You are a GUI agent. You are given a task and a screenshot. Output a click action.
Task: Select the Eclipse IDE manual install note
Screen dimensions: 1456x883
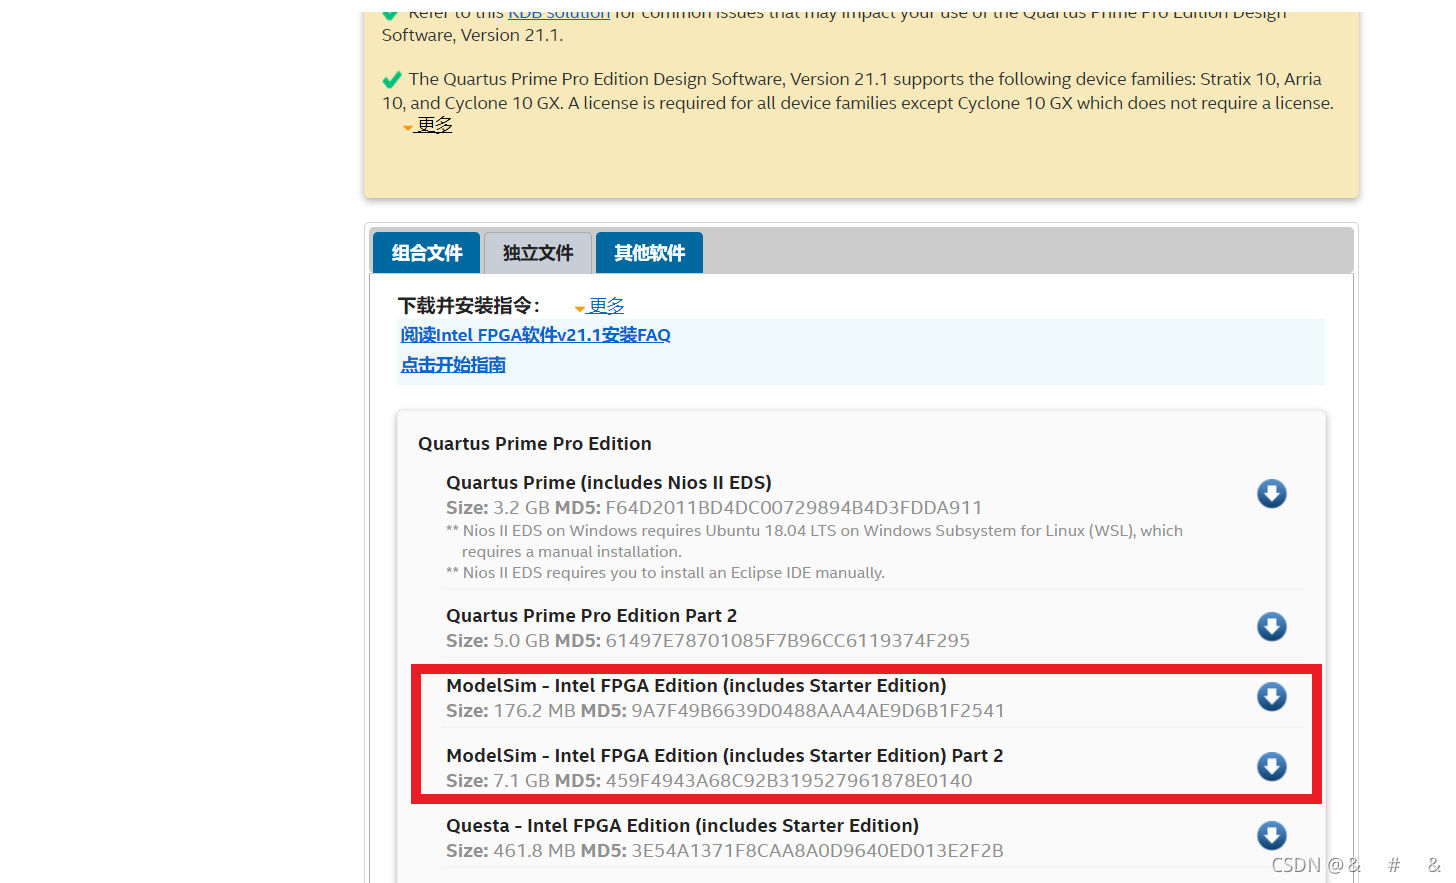click(x=665, y=573)
